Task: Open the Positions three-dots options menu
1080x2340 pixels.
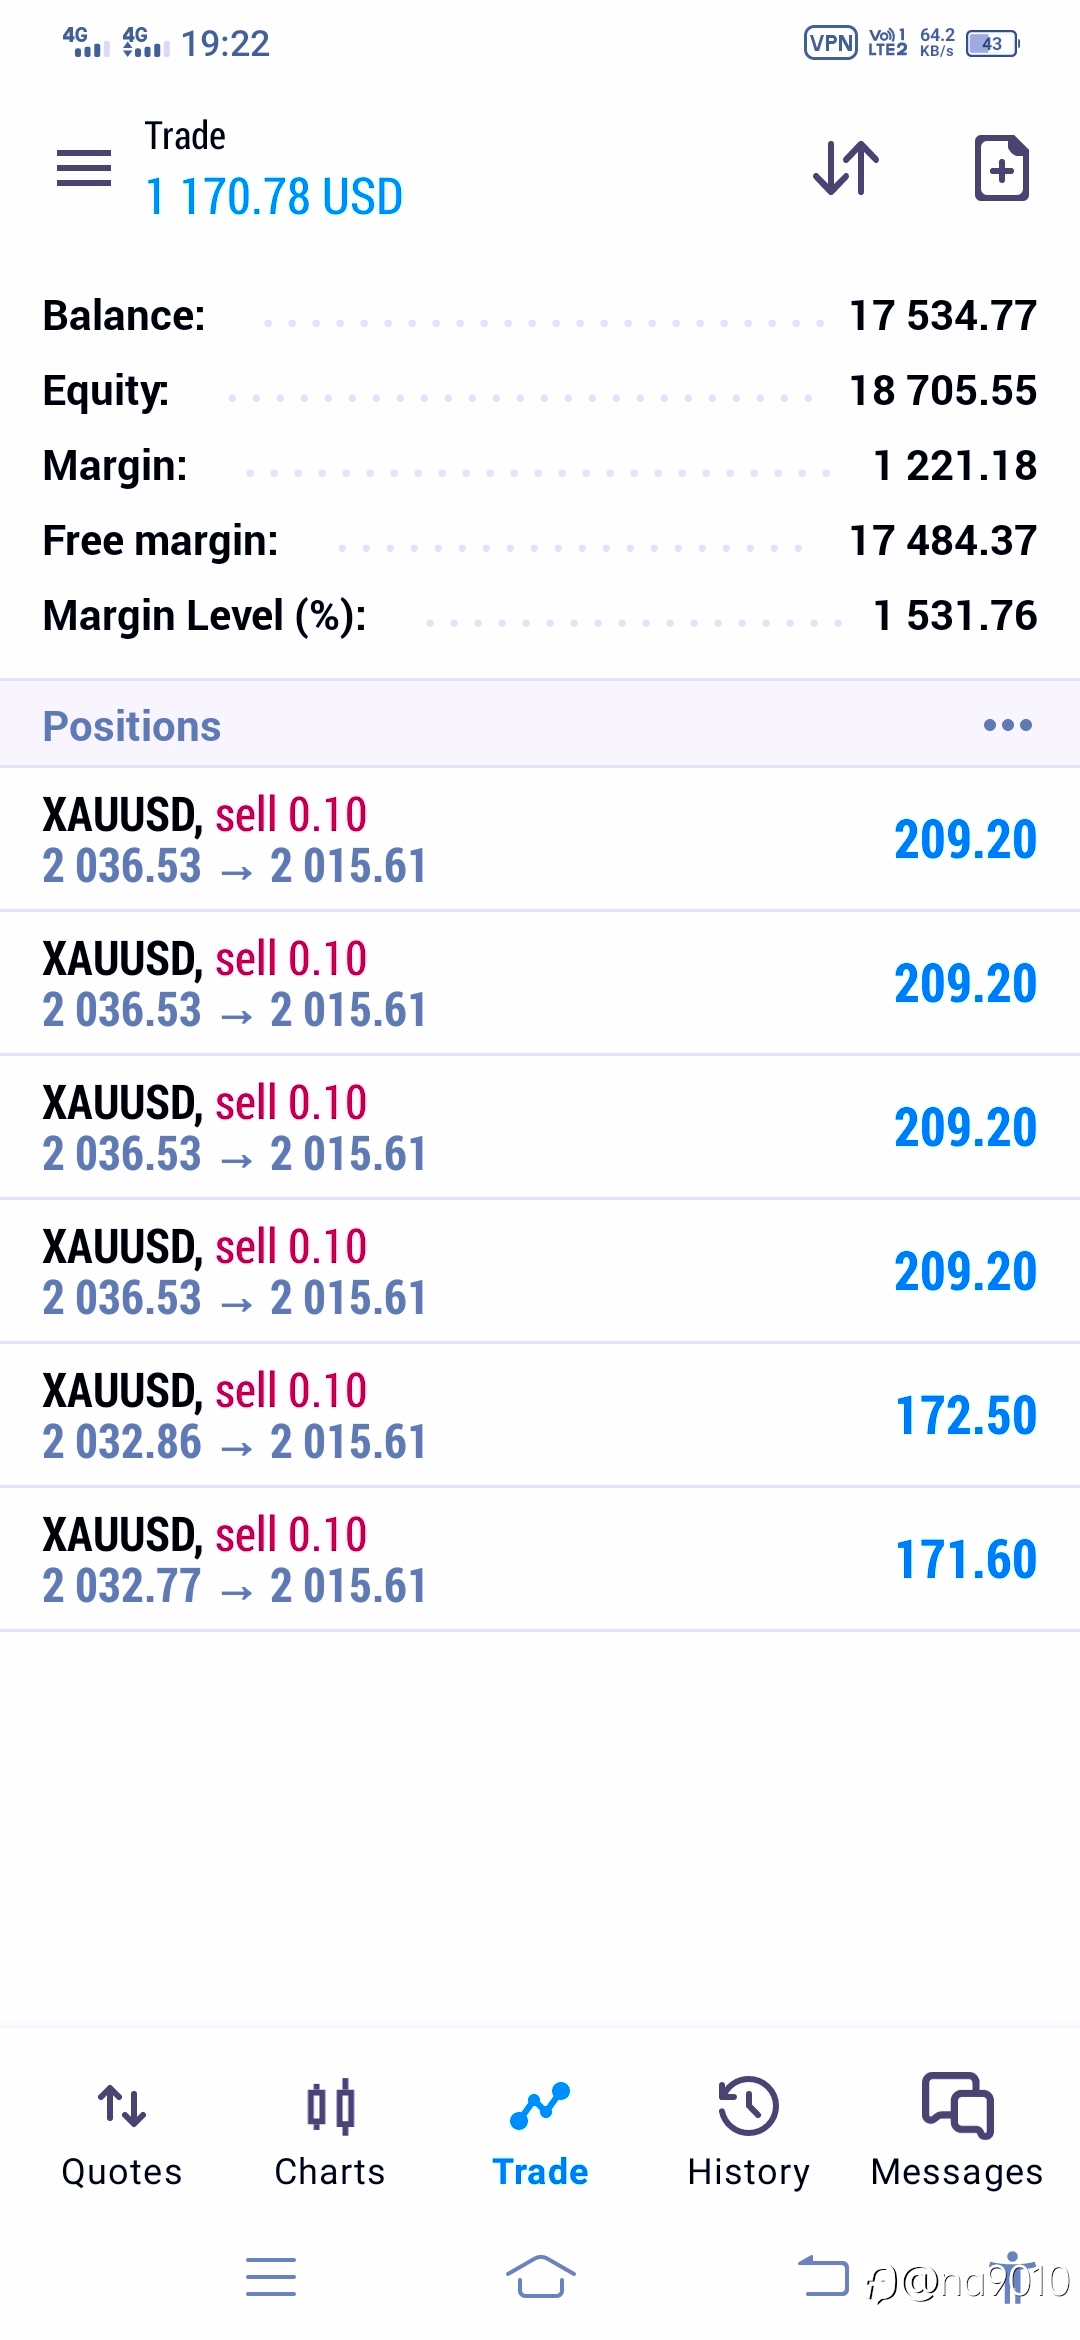Action: point(1007,725)
